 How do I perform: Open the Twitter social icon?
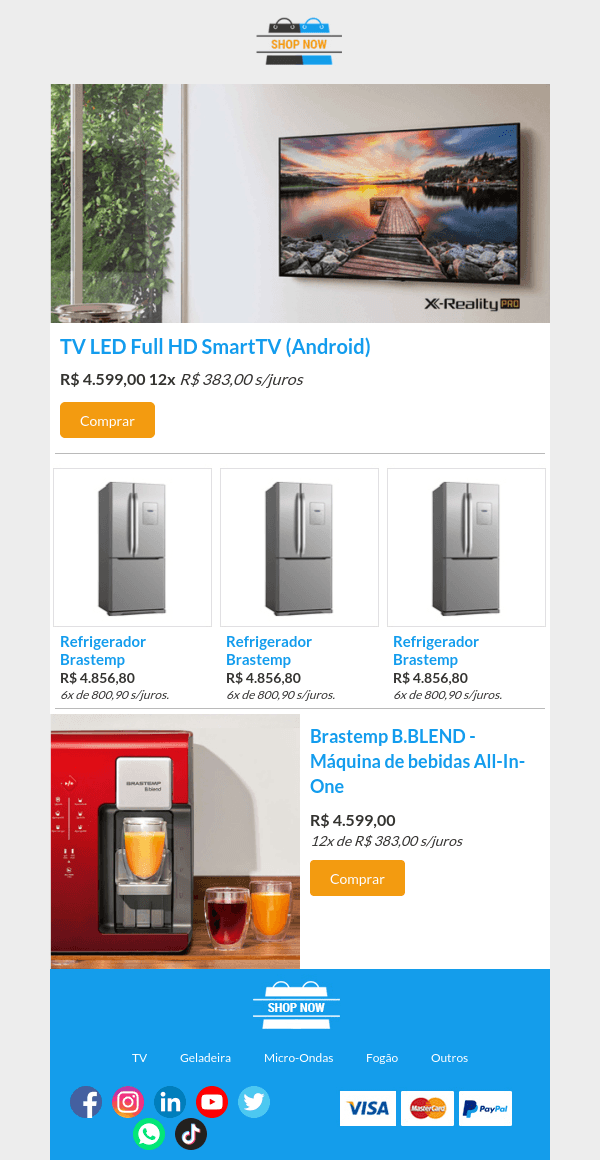(254, 1102)
